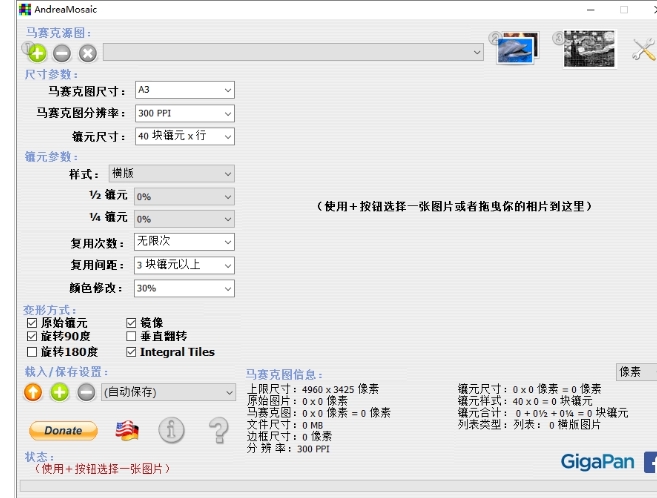
Task: Open the 复用次数 无限次 dropdown
Action: 184,242
